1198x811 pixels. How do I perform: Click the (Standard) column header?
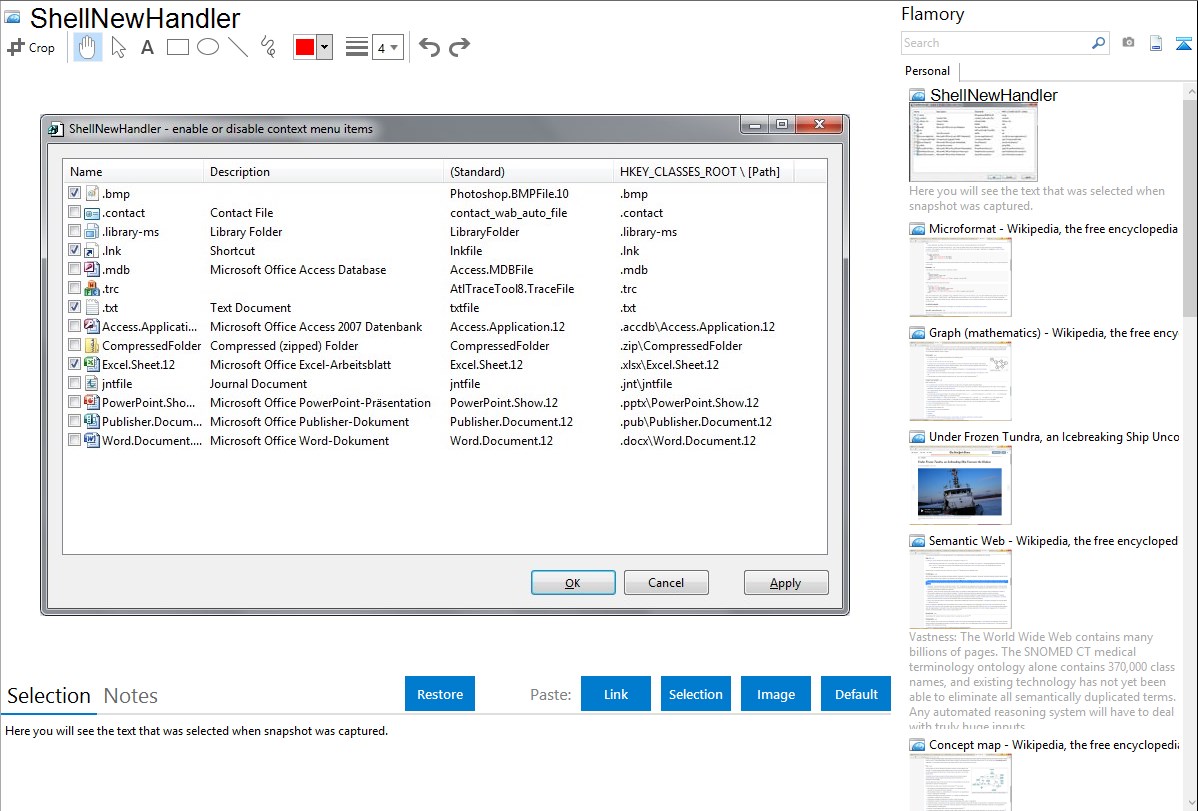[528, 171]
